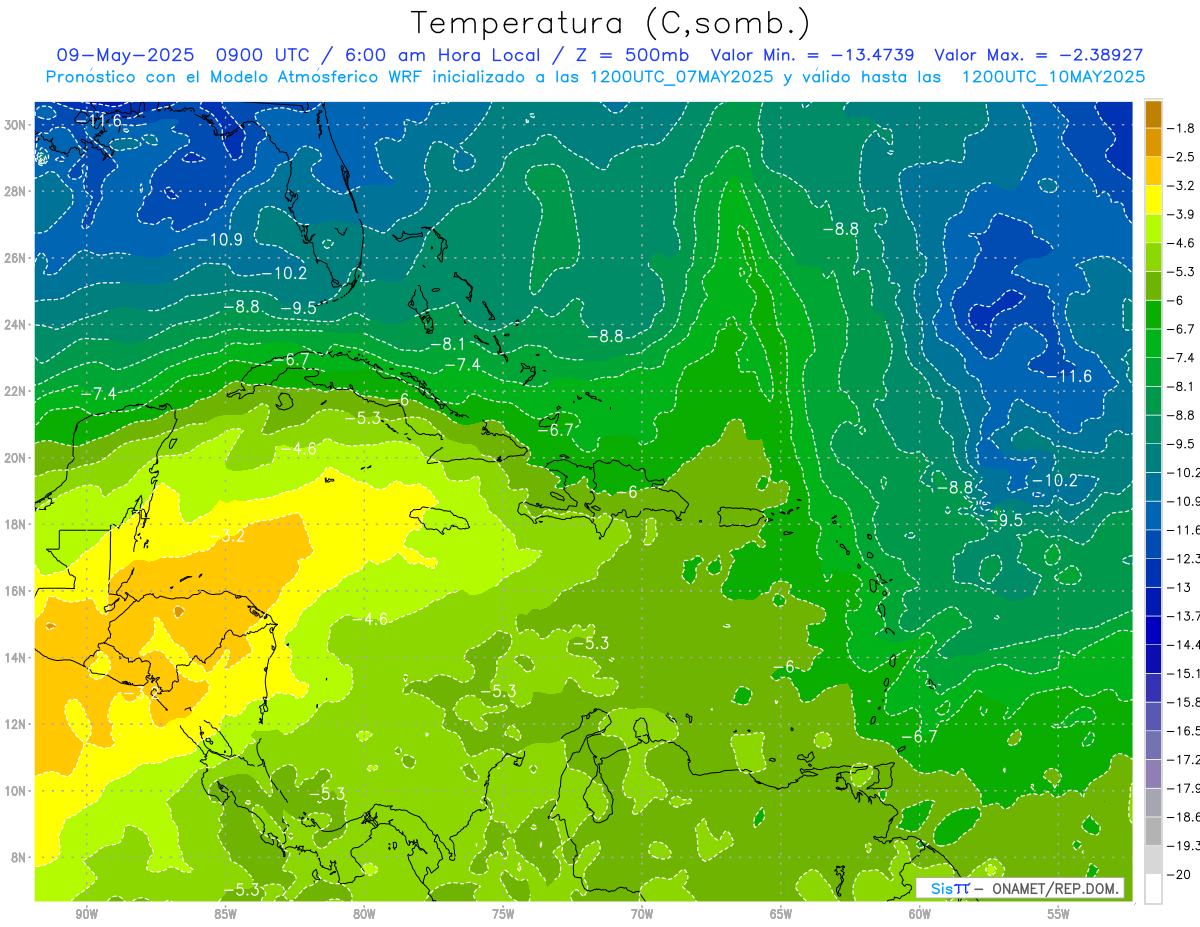This screenshot has width=1200, height=927.
Task: Click the '80W' longitude axis label
Action: tap(364, 914)
